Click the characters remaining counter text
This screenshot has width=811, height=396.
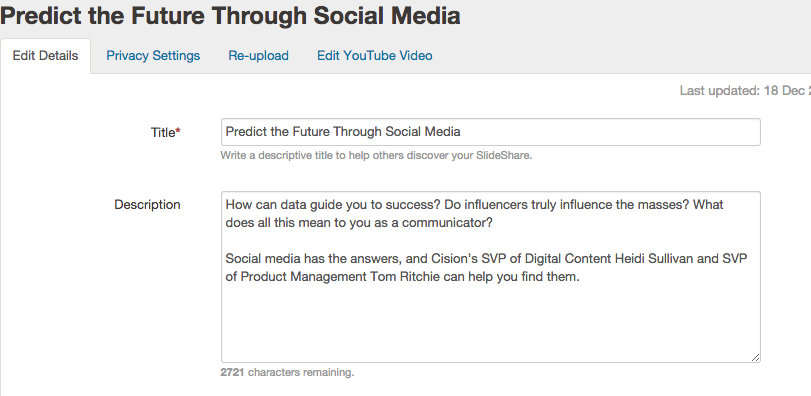[x=287, y=372]
